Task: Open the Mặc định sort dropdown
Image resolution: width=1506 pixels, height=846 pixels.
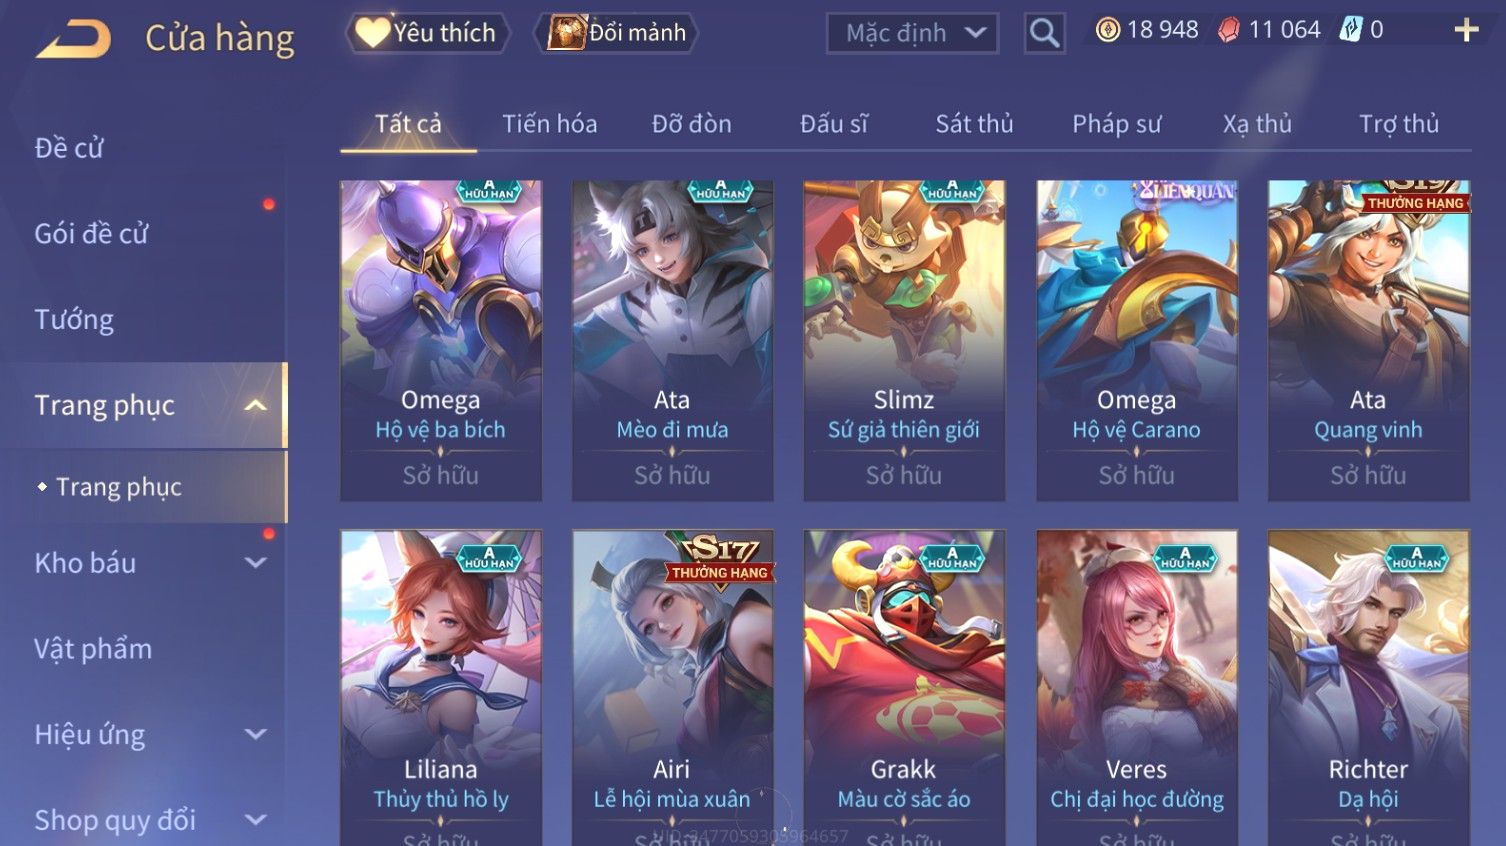Action: click(x=913, y=33)
